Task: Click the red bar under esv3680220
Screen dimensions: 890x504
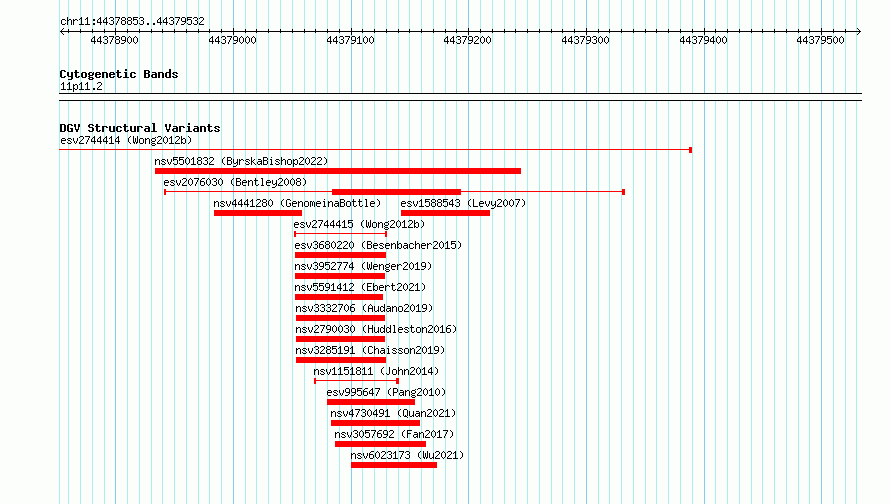Action: click(341, 255)
